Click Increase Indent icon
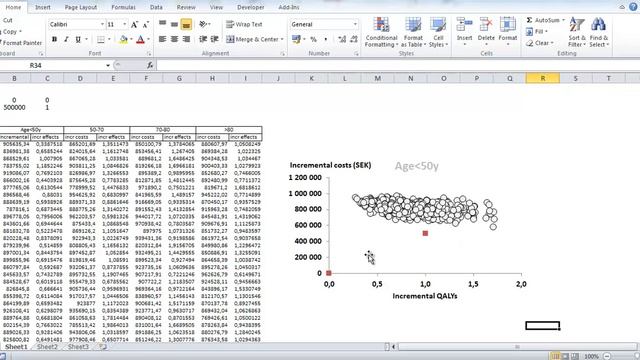640x360 pixels. coord(214,39)
